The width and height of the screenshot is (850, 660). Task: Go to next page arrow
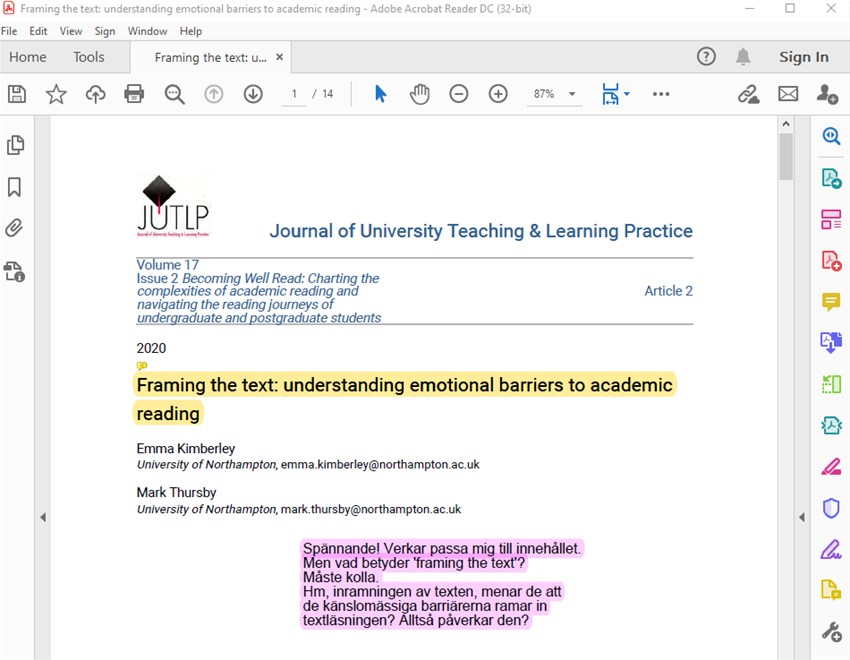click(x=253, y=94)
